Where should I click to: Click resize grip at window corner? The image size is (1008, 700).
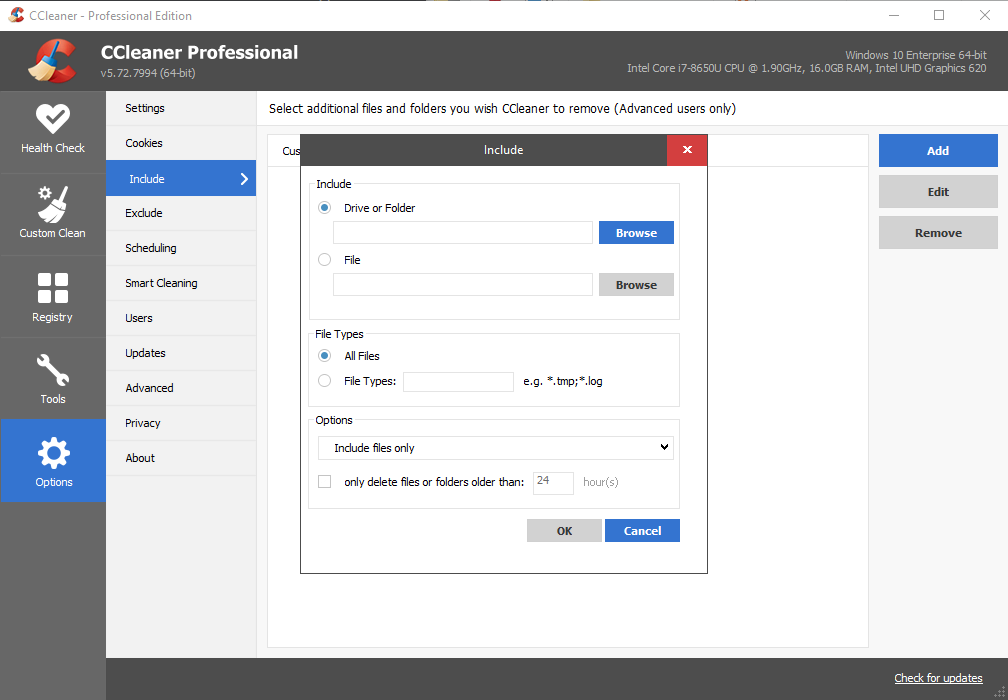pos(998,690)
